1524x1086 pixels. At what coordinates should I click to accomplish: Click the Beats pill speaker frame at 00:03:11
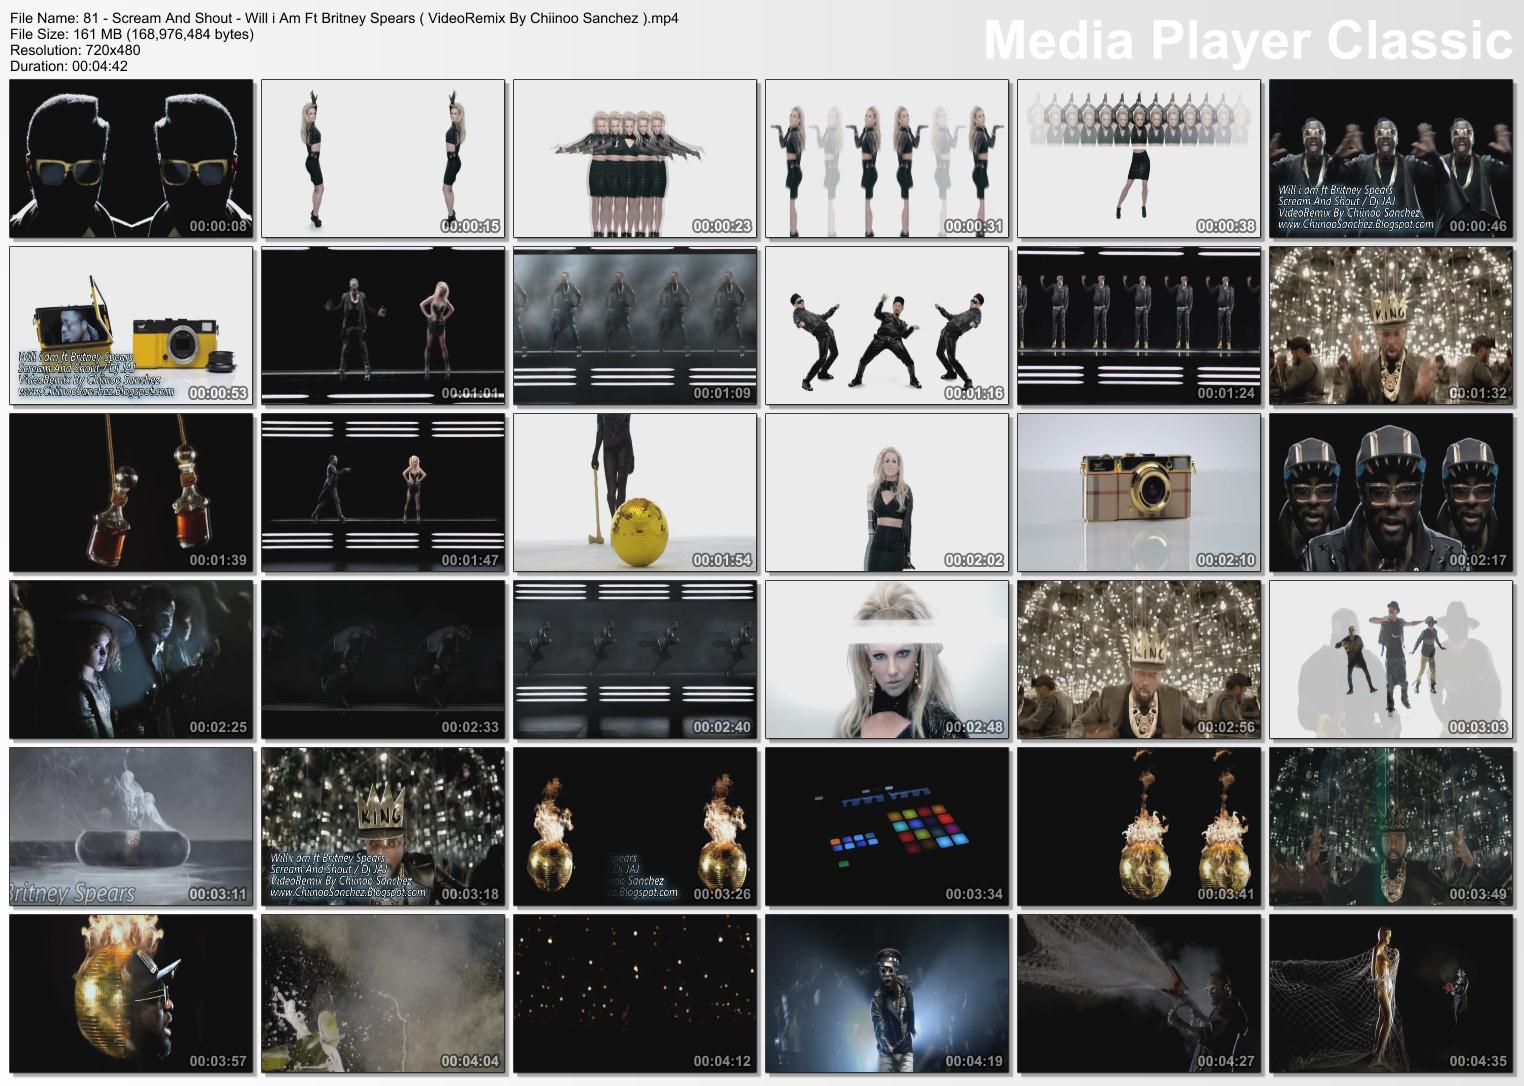[128, 825]
